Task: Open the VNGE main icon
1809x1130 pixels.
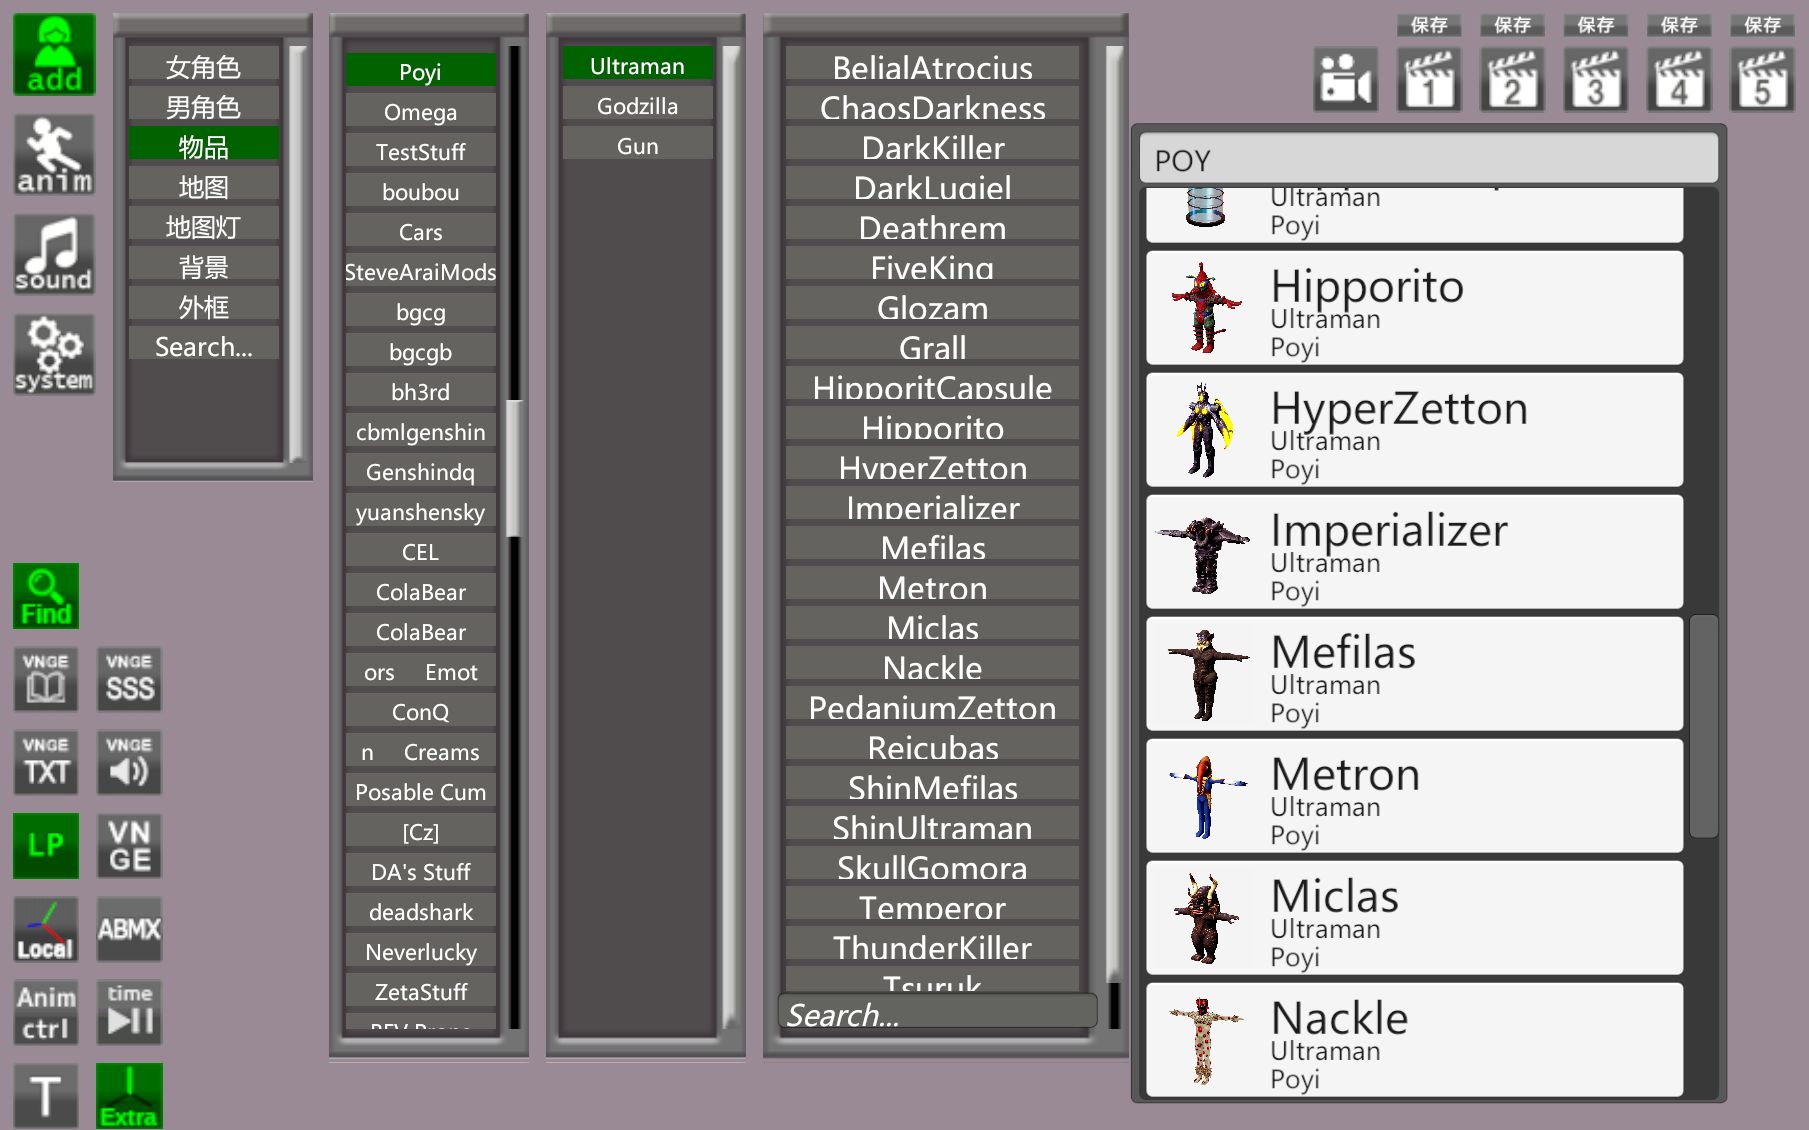Action: pyautogui.click(x=129, y=846)
